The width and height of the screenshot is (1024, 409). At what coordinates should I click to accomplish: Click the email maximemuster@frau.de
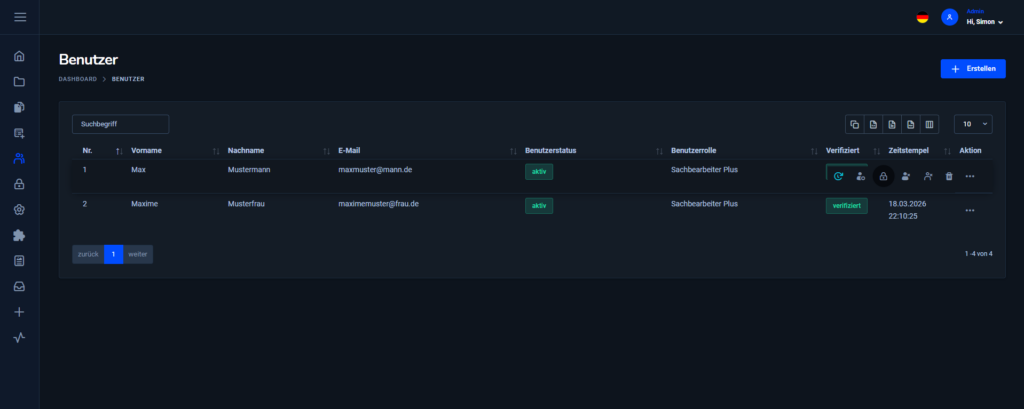tap(378, 203)
